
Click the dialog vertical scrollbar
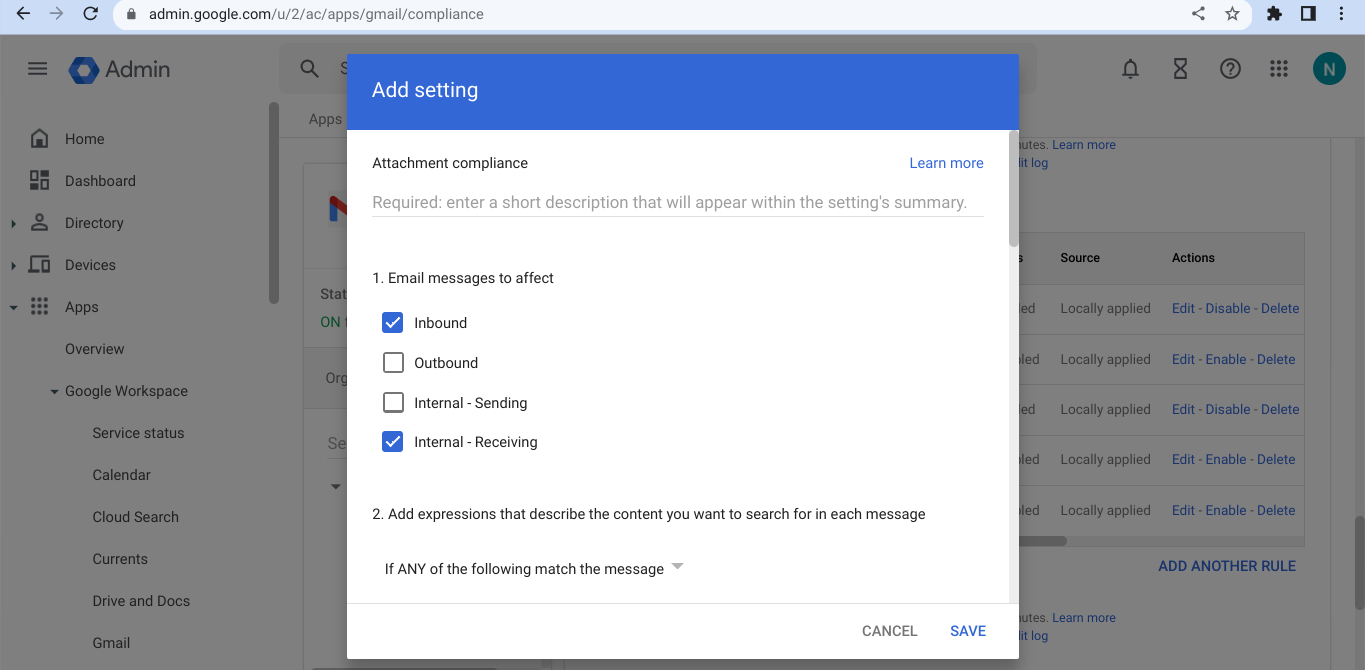point(1013,188)
